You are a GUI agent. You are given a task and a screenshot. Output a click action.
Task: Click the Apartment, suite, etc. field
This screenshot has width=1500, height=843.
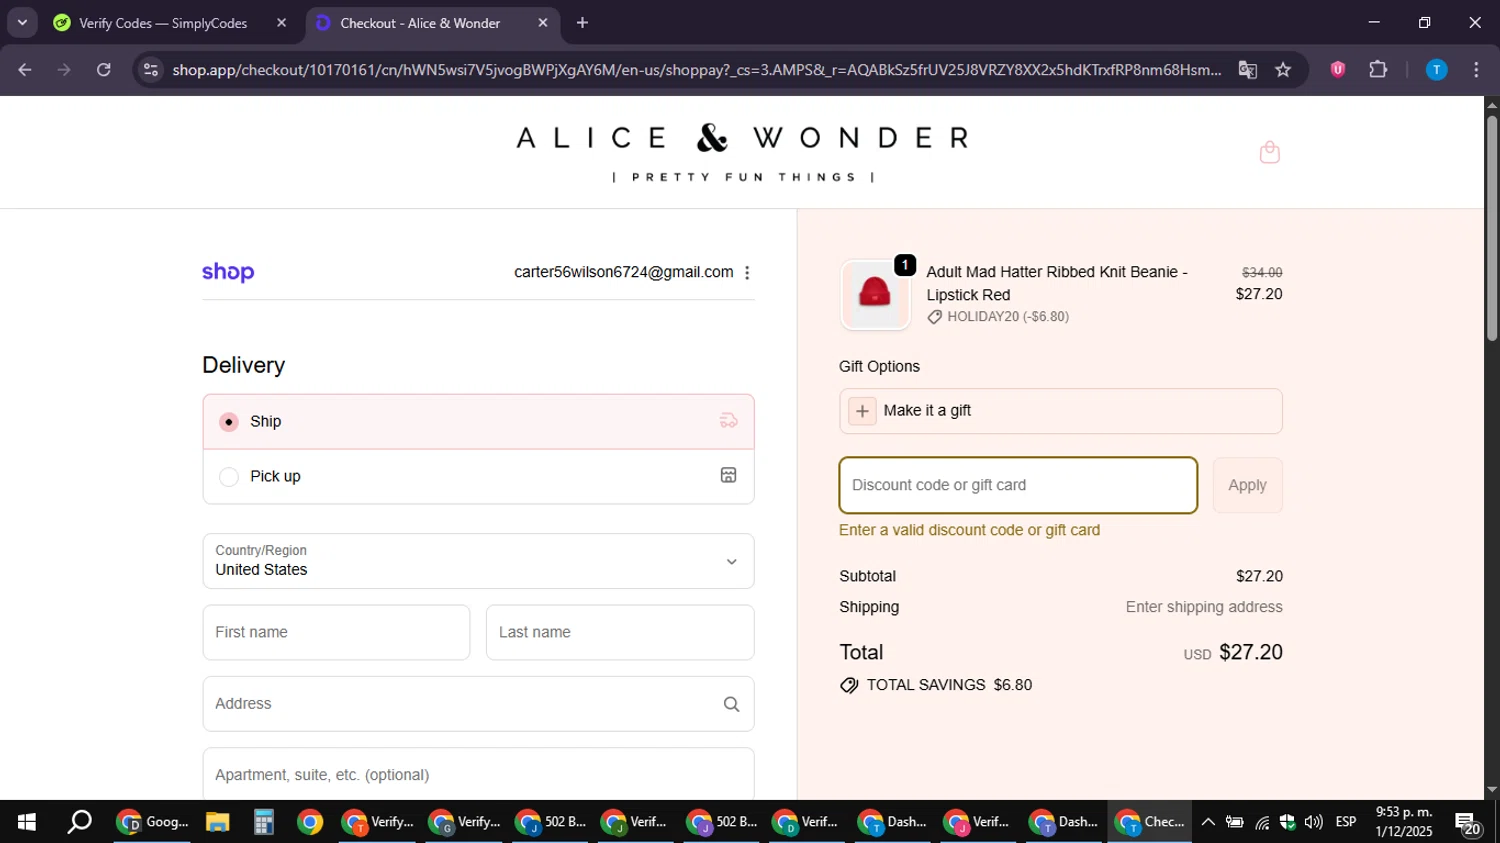coord(478,774)
